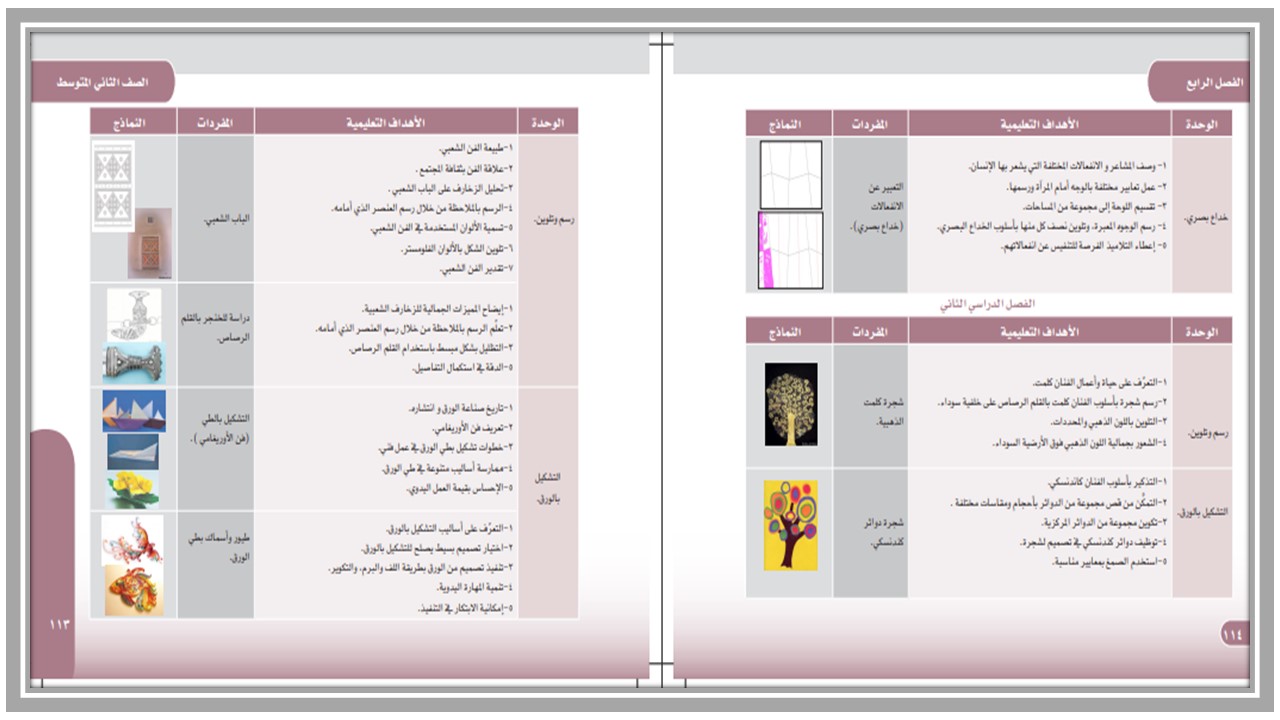Click 'الوحدة' header on page ١١٣ table

549,122
